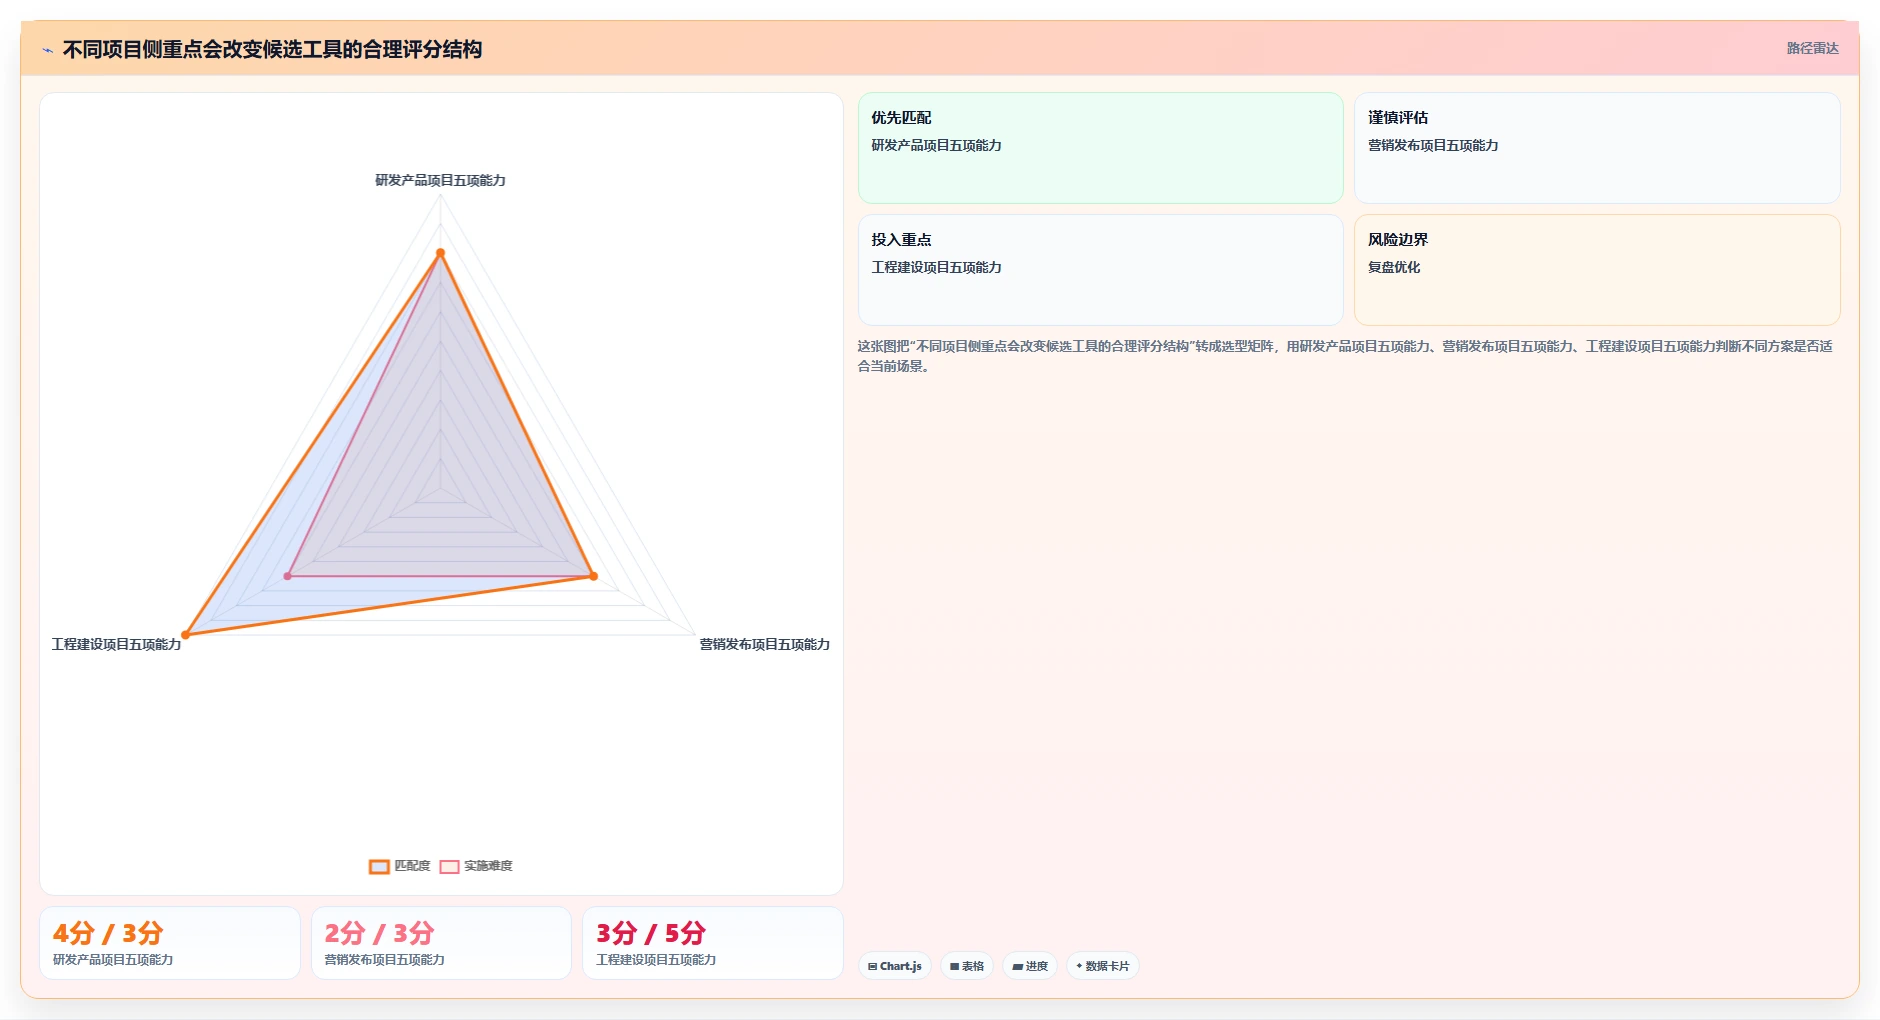
Task: Click the 复盘优化 text in the 风险边界 card
Action: [x=1394, y=267]
